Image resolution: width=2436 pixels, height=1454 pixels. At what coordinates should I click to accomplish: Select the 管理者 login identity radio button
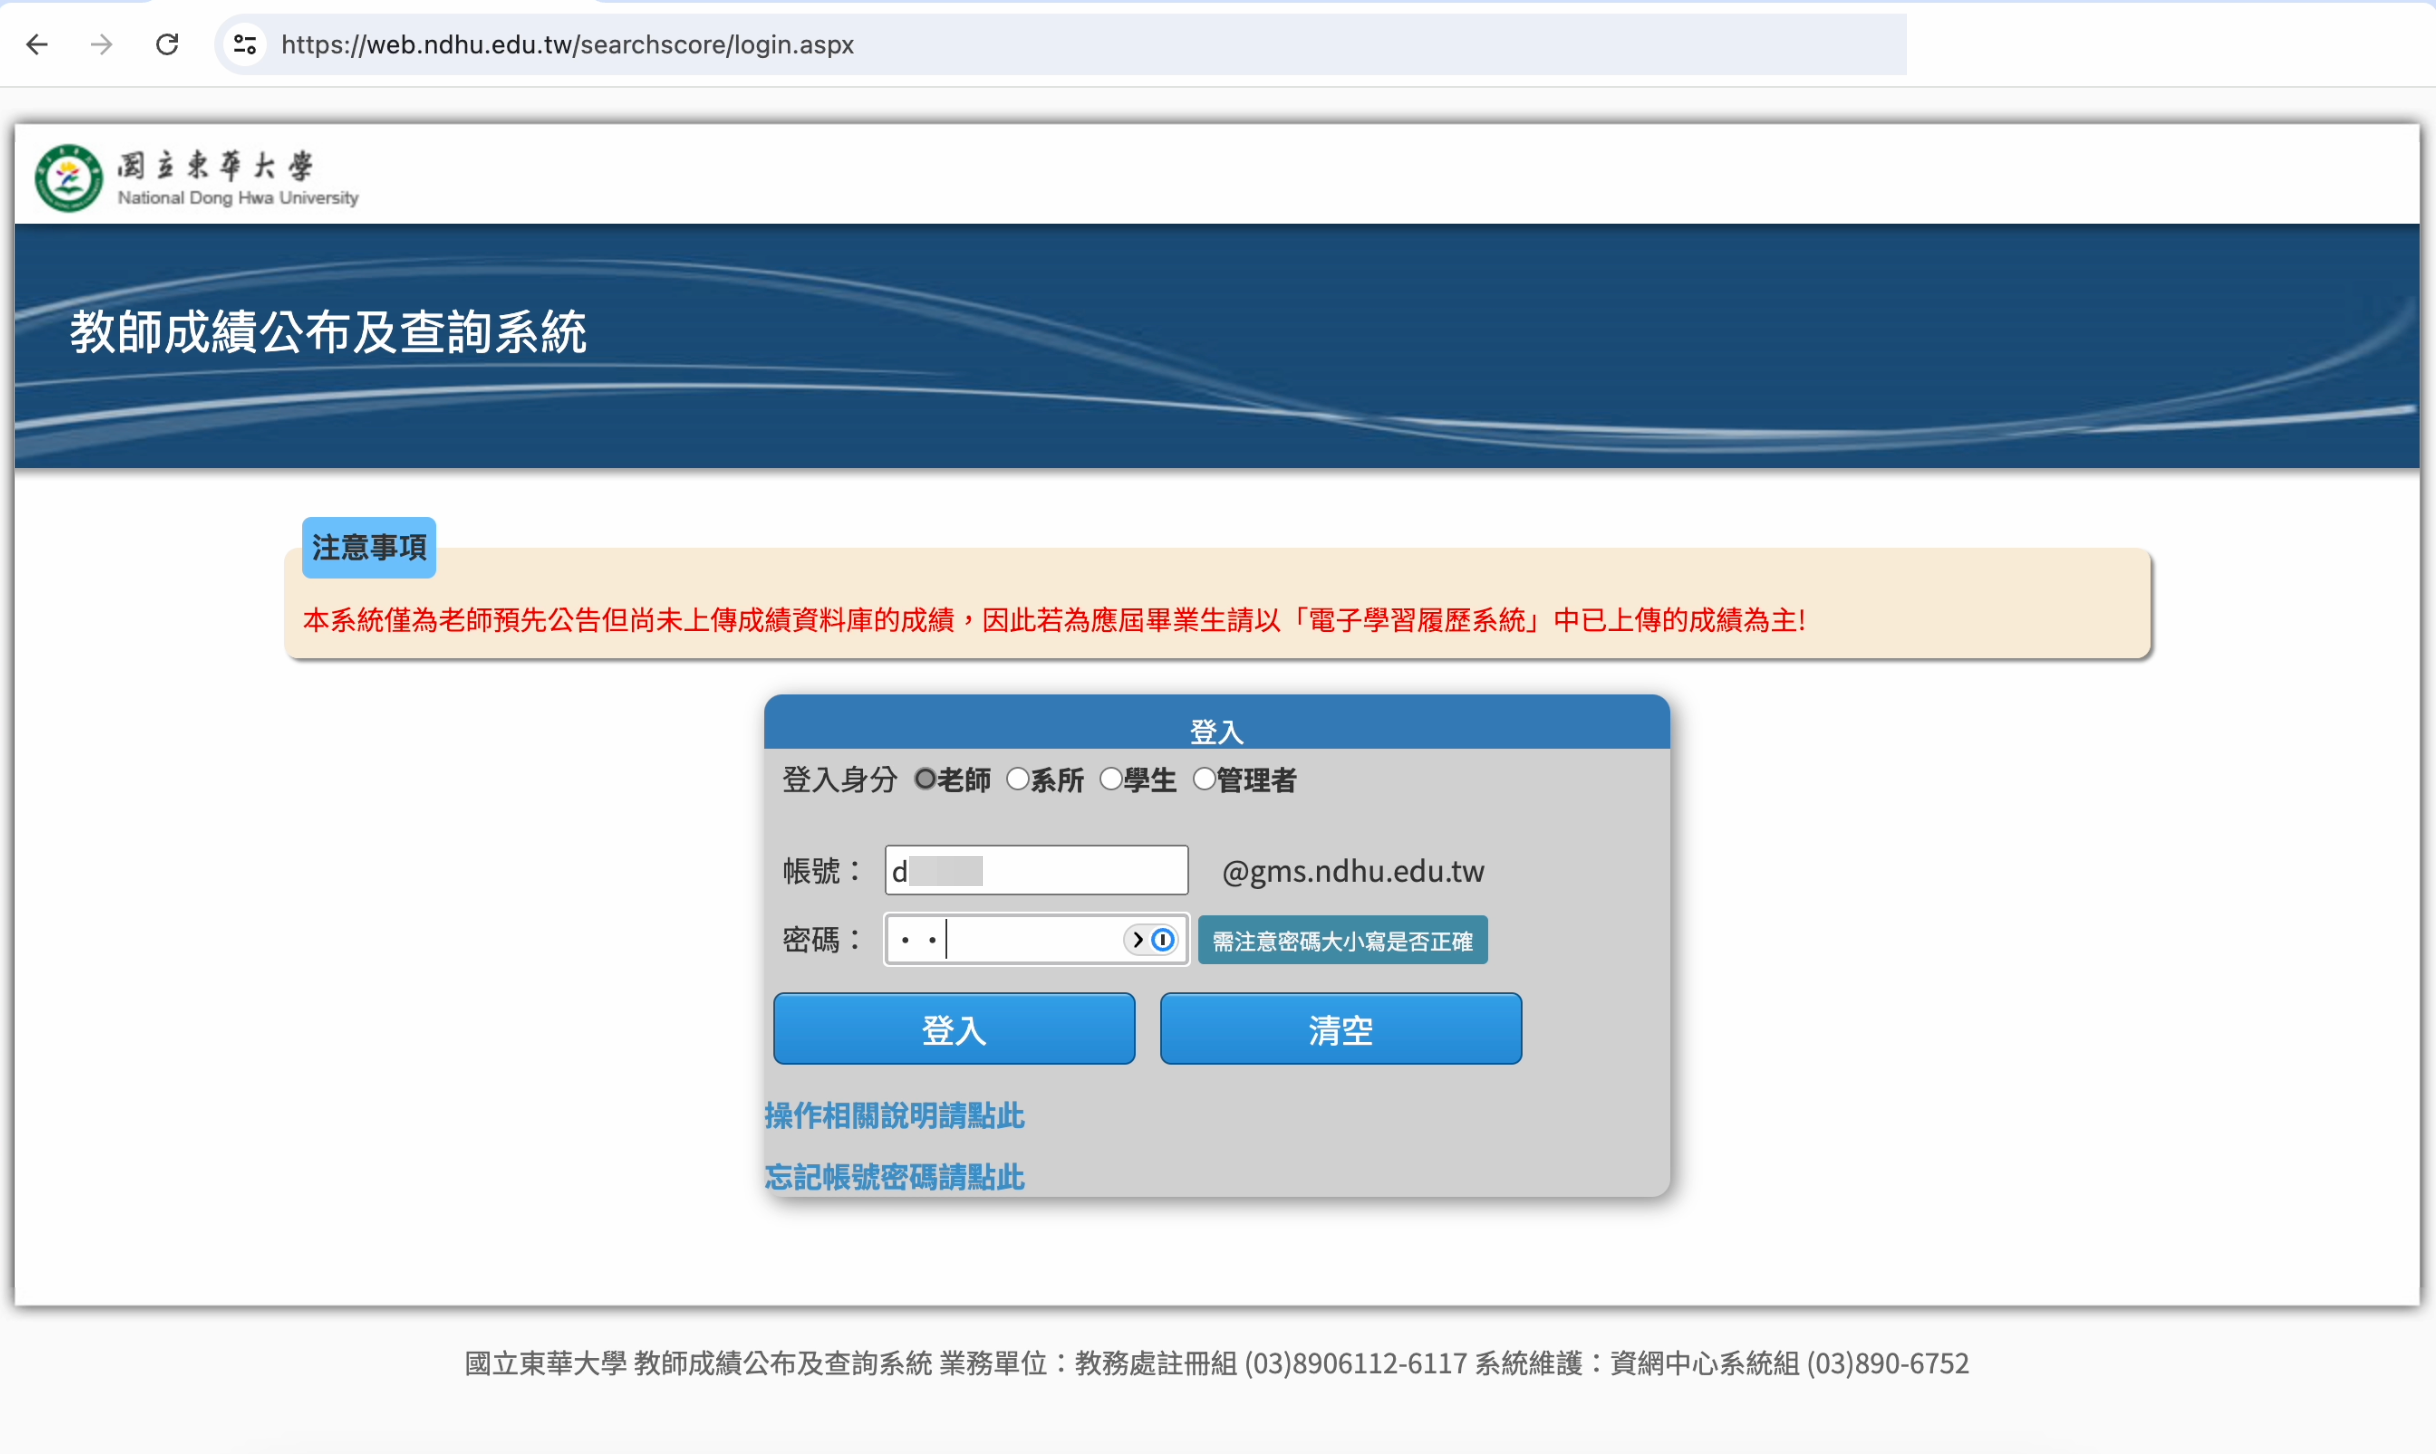(1204, 779)
